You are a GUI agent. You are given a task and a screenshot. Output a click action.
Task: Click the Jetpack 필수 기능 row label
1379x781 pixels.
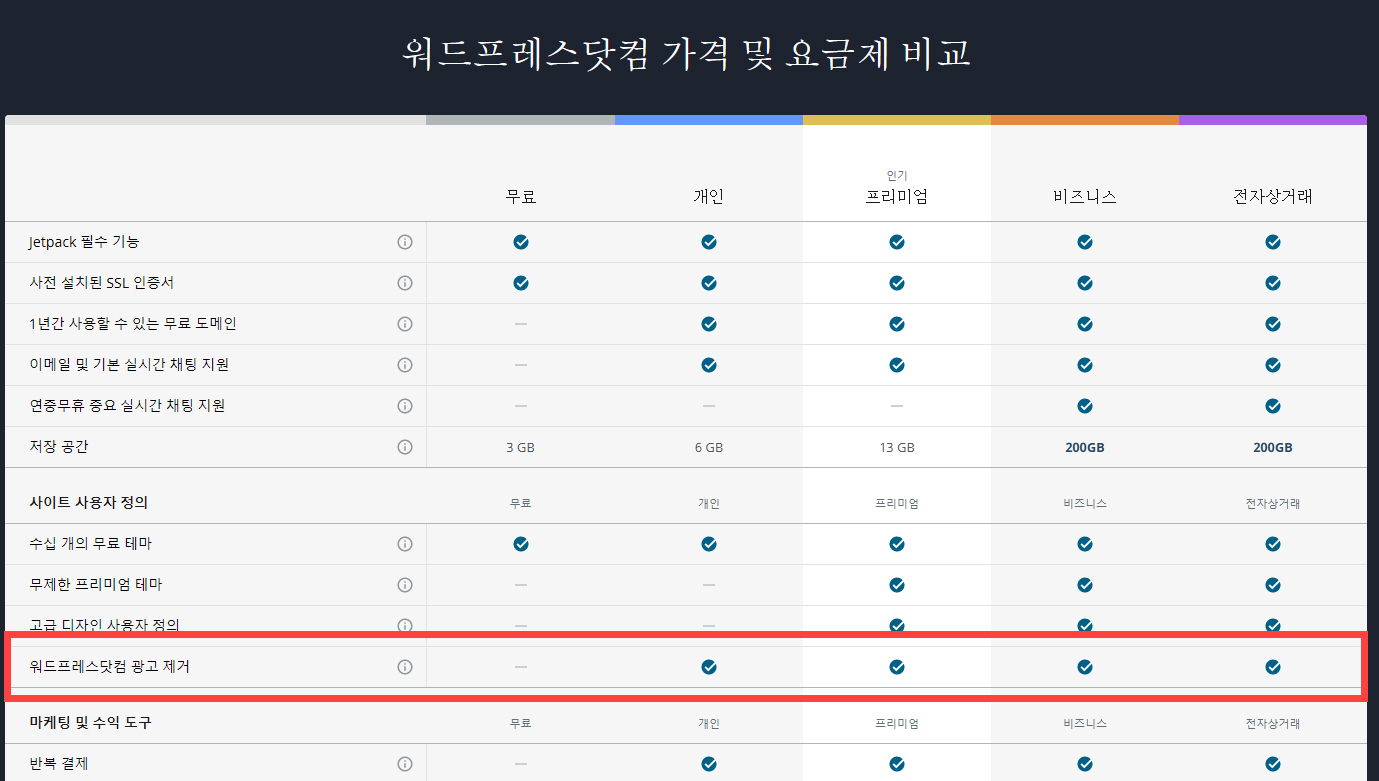click(85, 242)
